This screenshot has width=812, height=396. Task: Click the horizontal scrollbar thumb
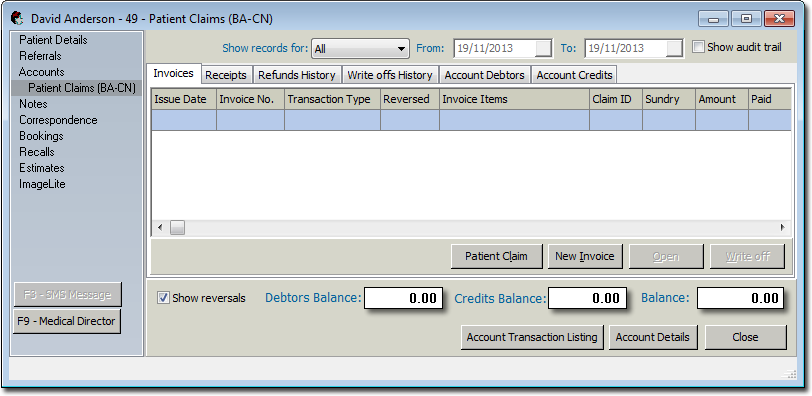click(x=177, y=227)
